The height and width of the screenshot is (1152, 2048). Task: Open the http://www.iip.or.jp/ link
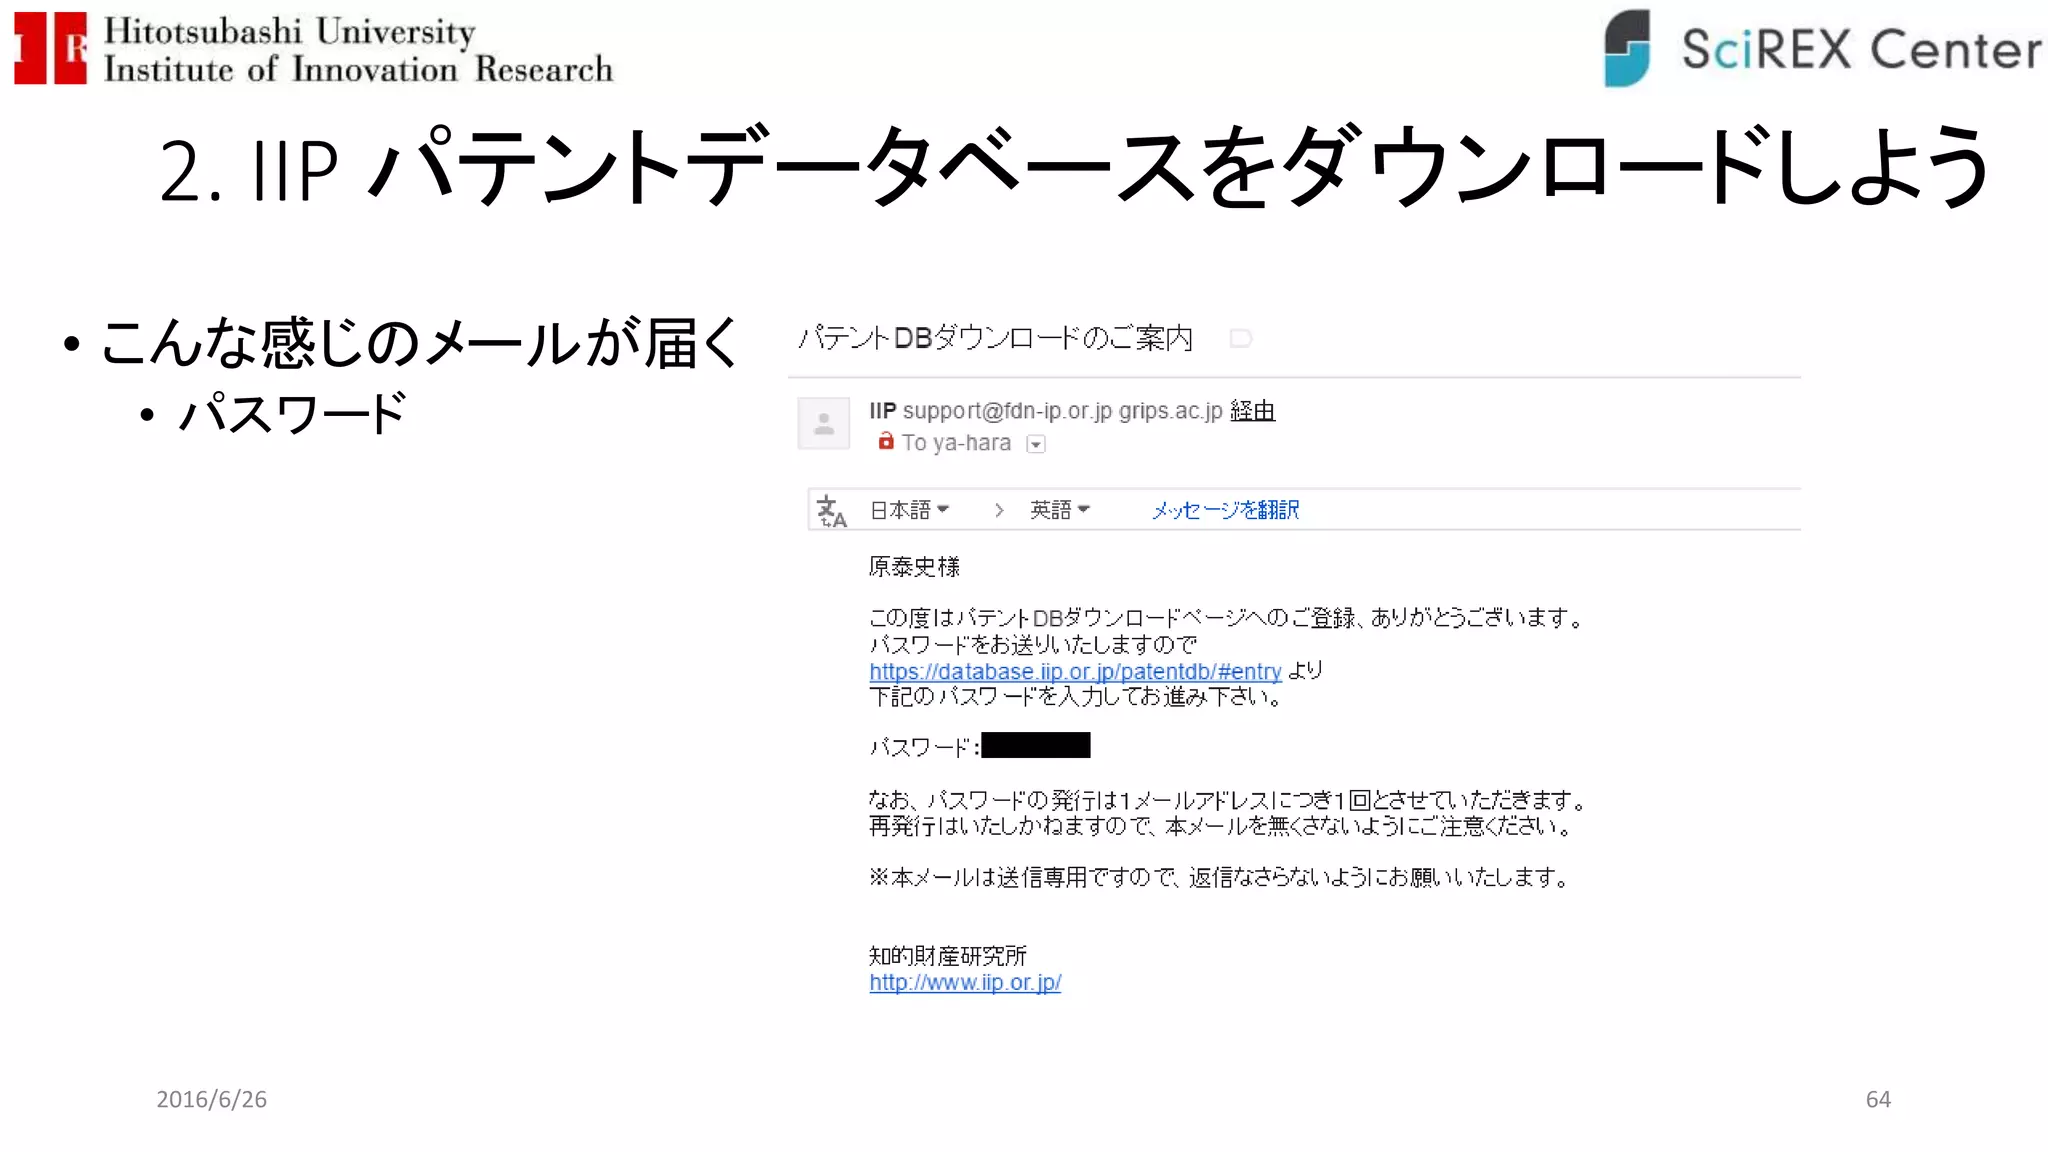965,982
